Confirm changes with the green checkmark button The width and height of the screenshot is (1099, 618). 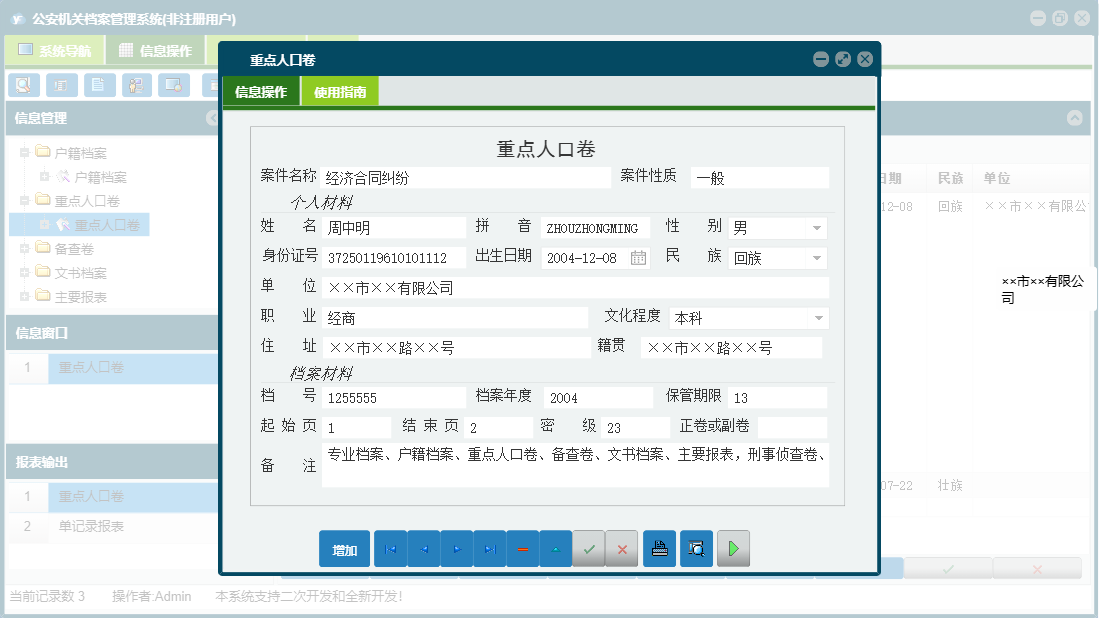pyautogui.click(x=589, y=548)
